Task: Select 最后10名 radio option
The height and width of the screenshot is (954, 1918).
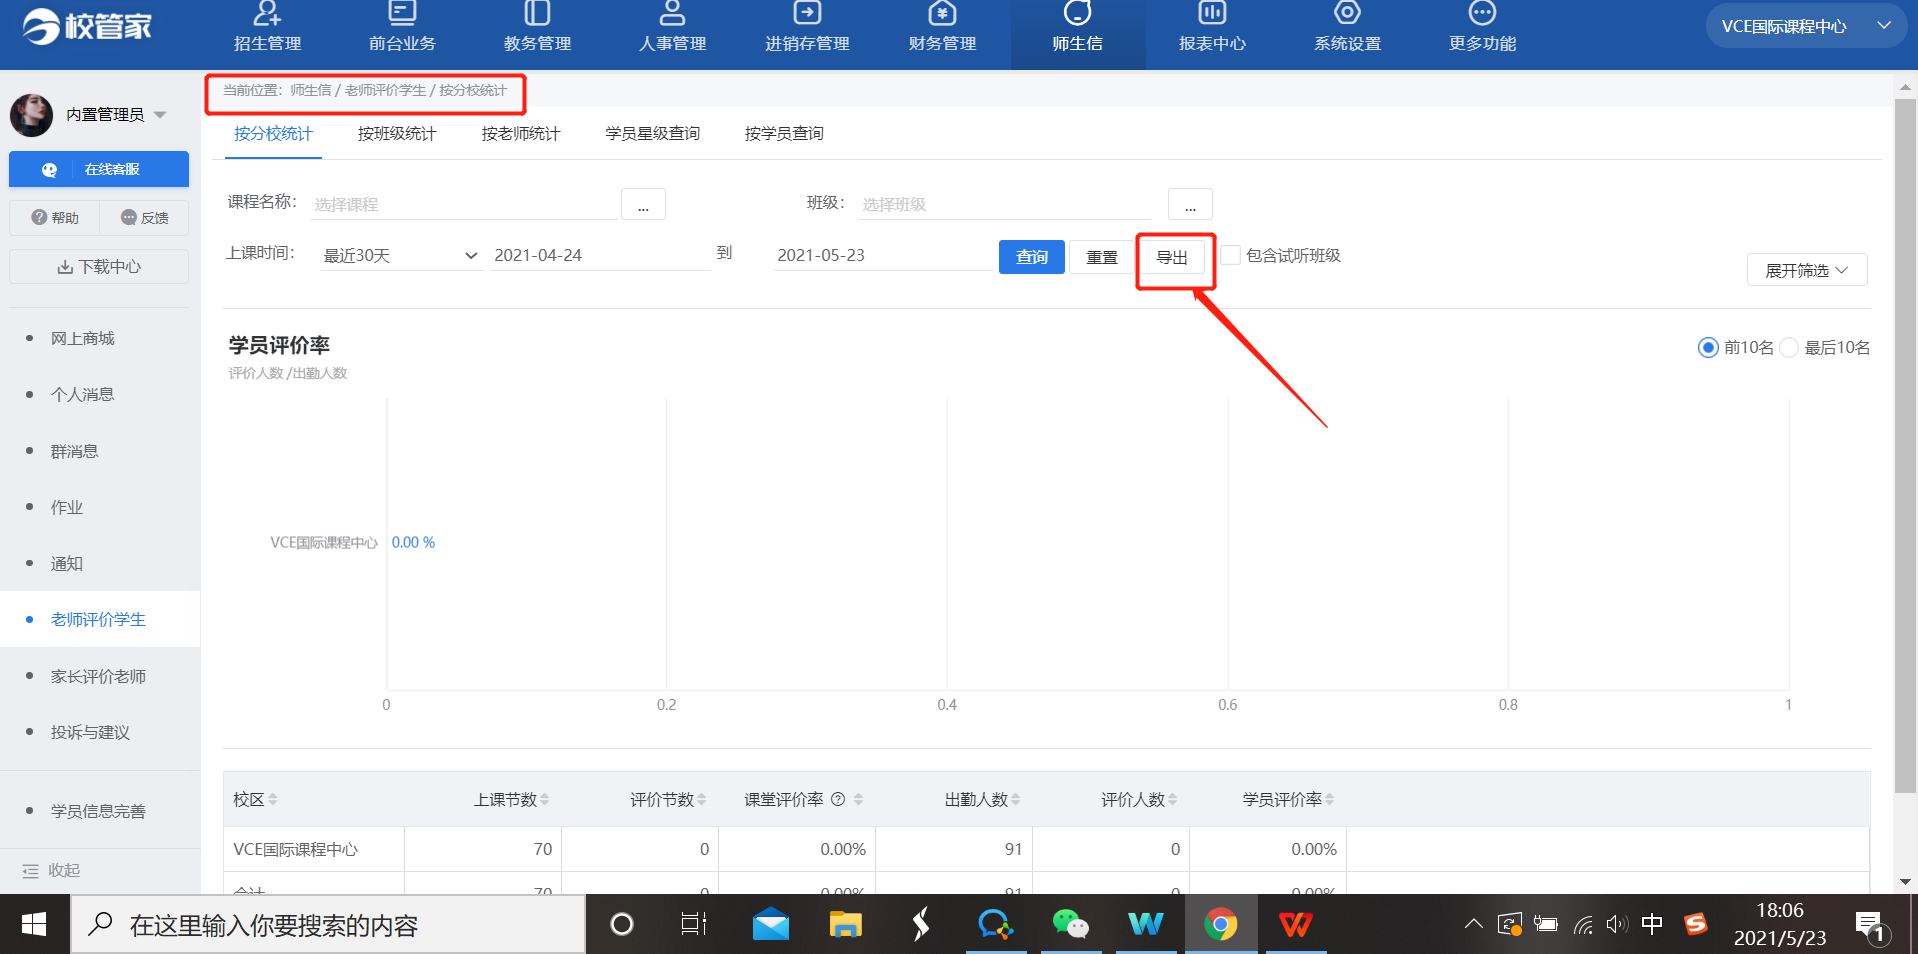Action: pyautogui.click(x=1789, y=347)
